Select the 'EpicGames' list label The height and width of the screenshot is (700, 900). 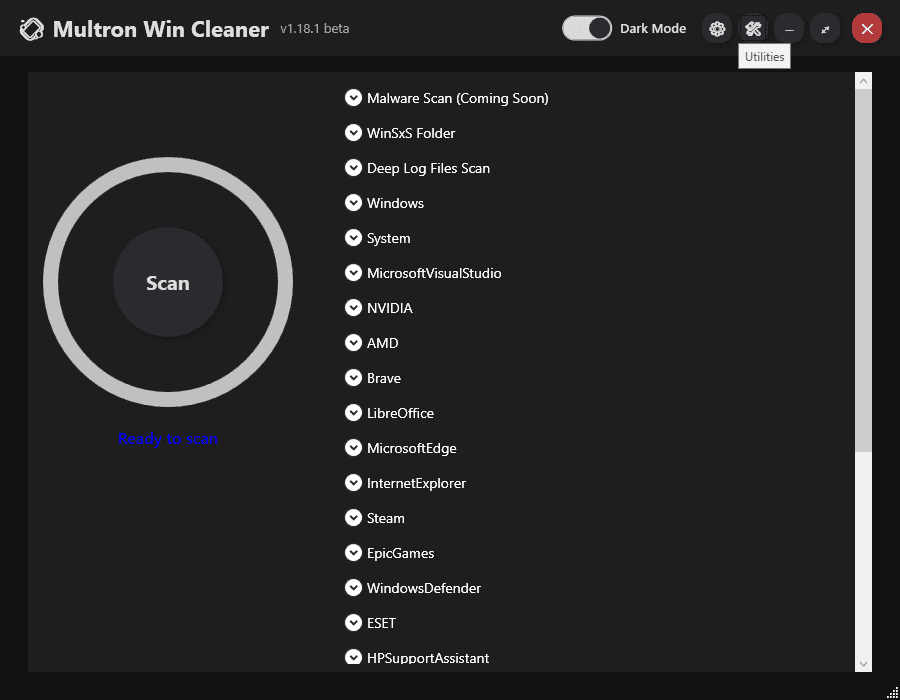point(401,554)
